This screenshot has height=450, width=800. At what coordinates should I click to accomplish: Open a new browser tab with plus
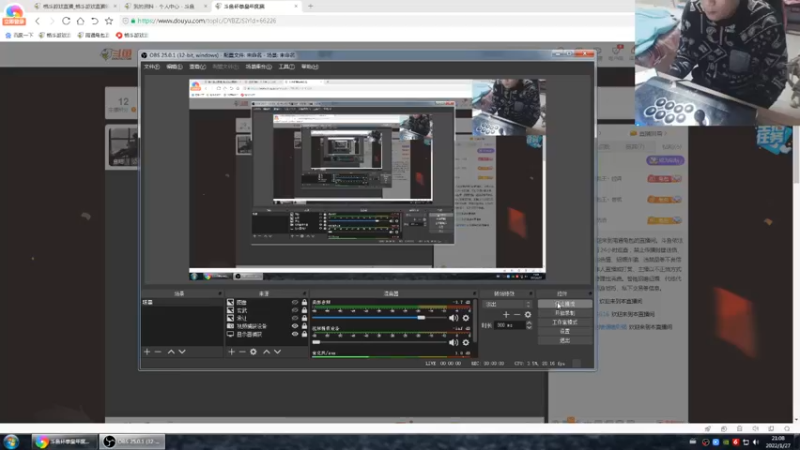click(x=310, y=6)
